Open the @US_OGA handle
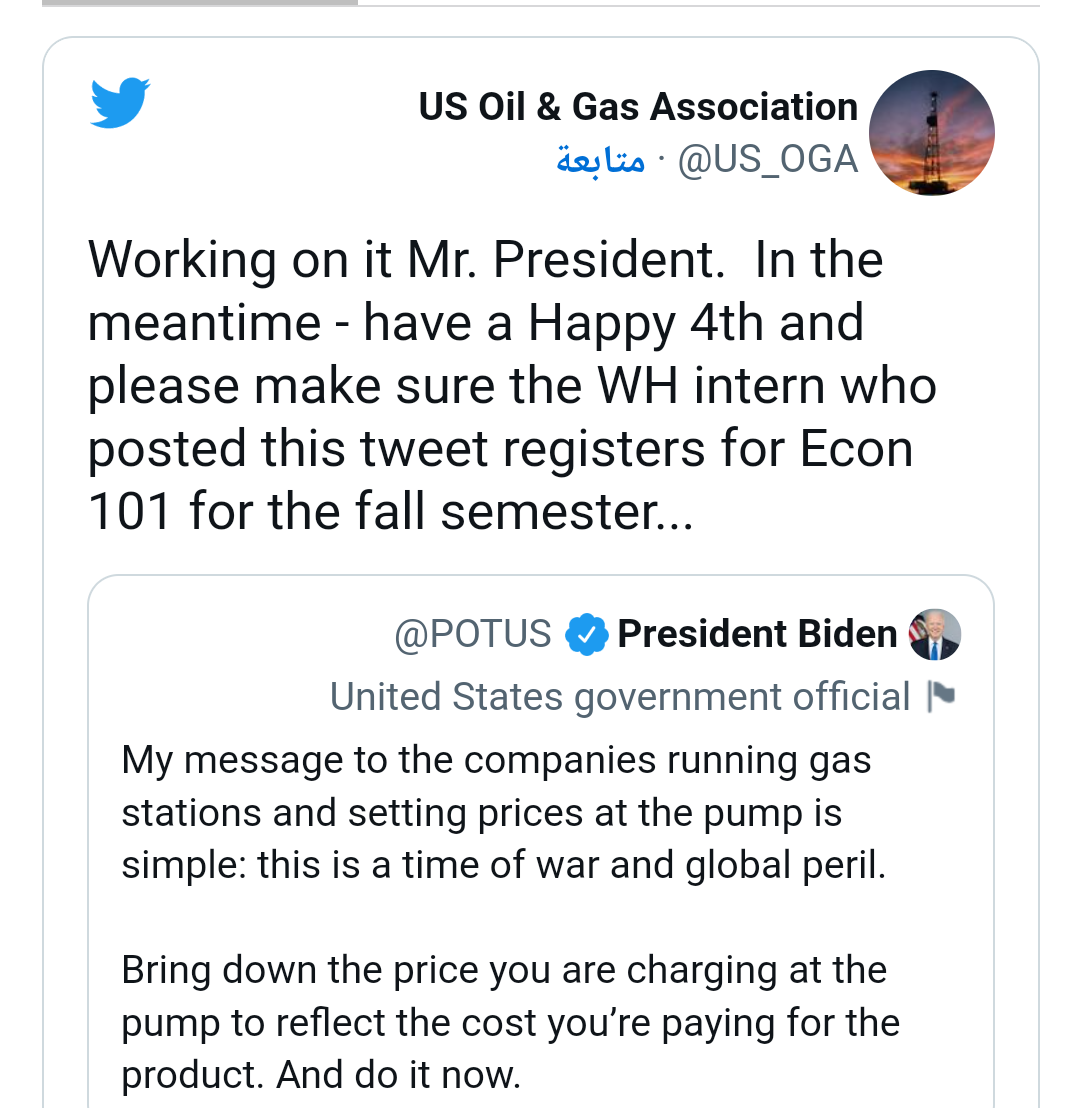 click(x=768, y=160)
